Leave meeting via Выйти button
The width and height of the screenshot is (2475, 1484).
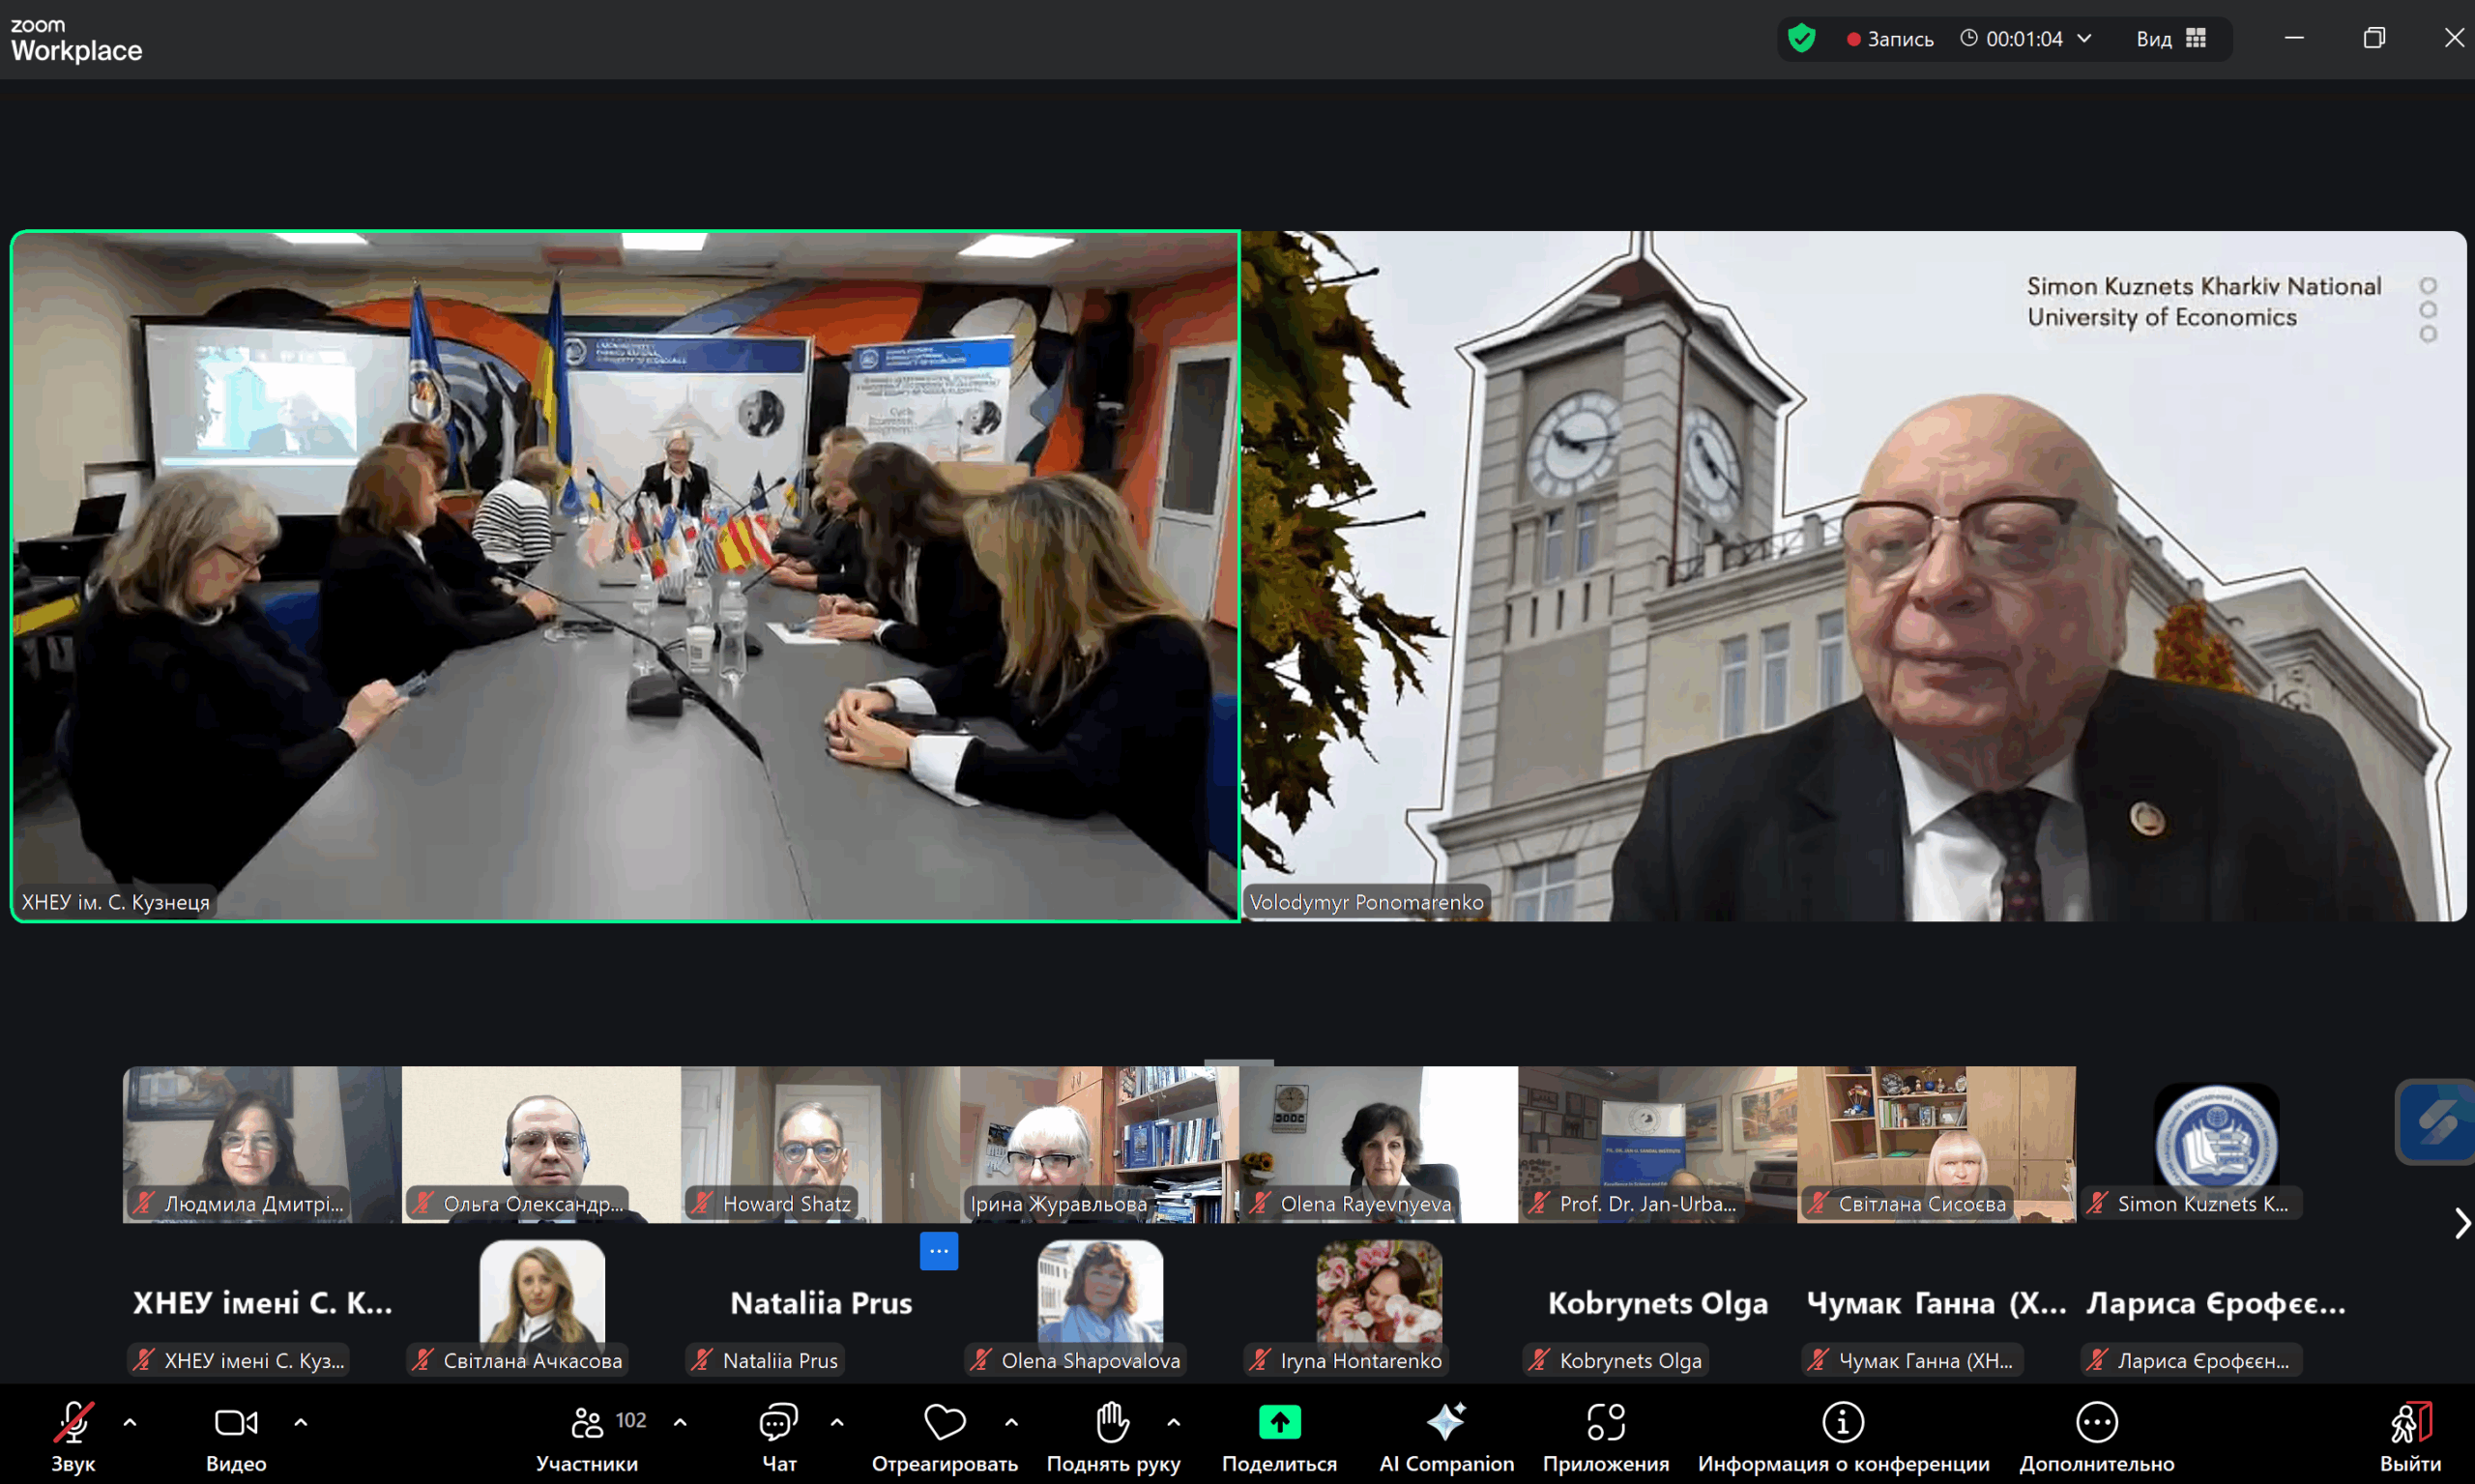point(2410,1423)
